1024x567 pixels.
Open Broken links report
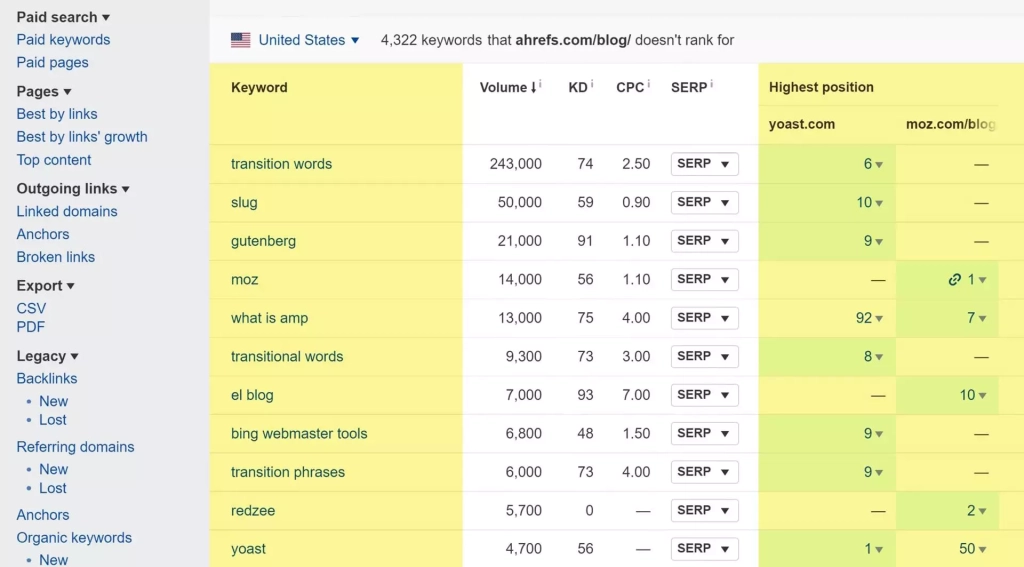[x=56, y=257]
